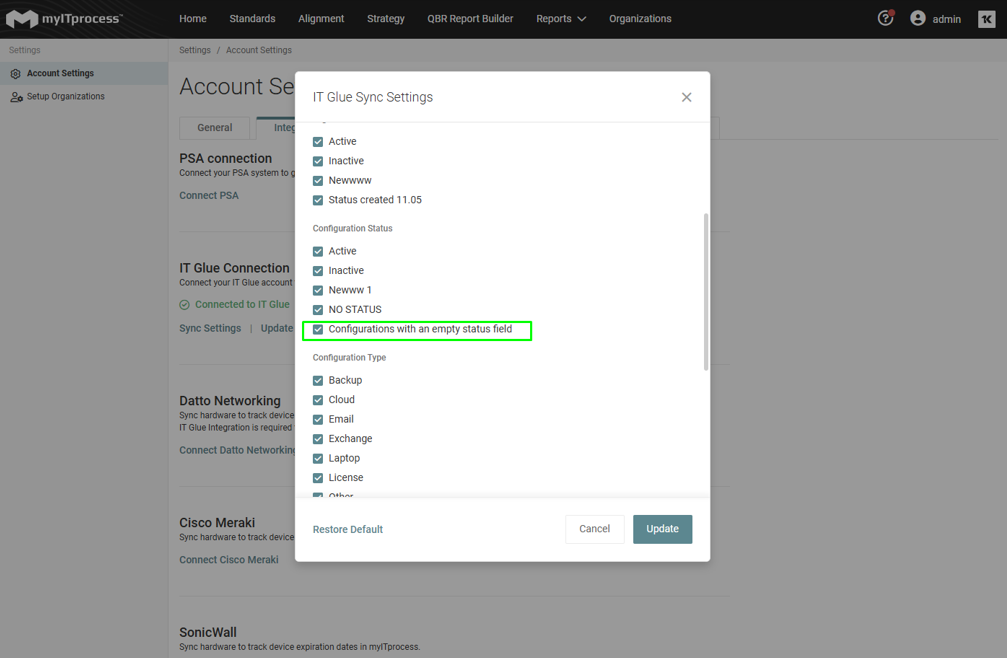Click the K icon beside admin

(986, 19)
